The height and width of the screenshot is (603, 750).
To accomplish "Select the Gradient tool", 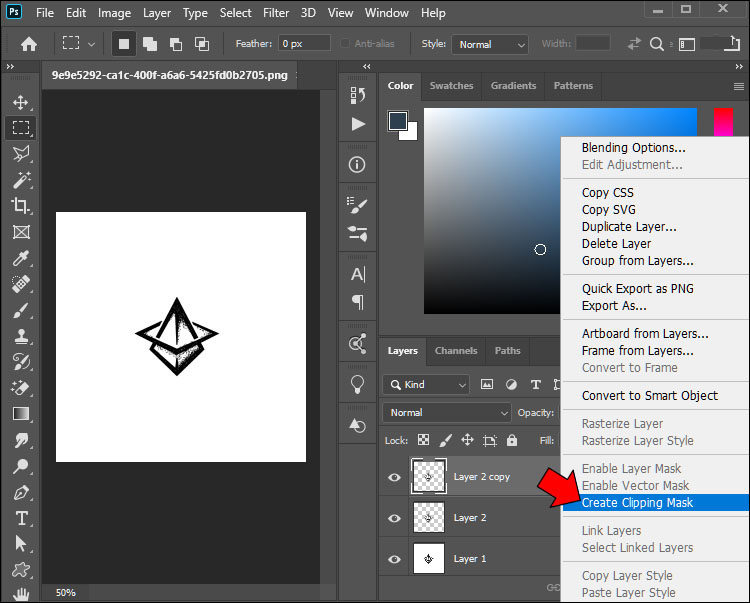I will (x=21, y=414).
